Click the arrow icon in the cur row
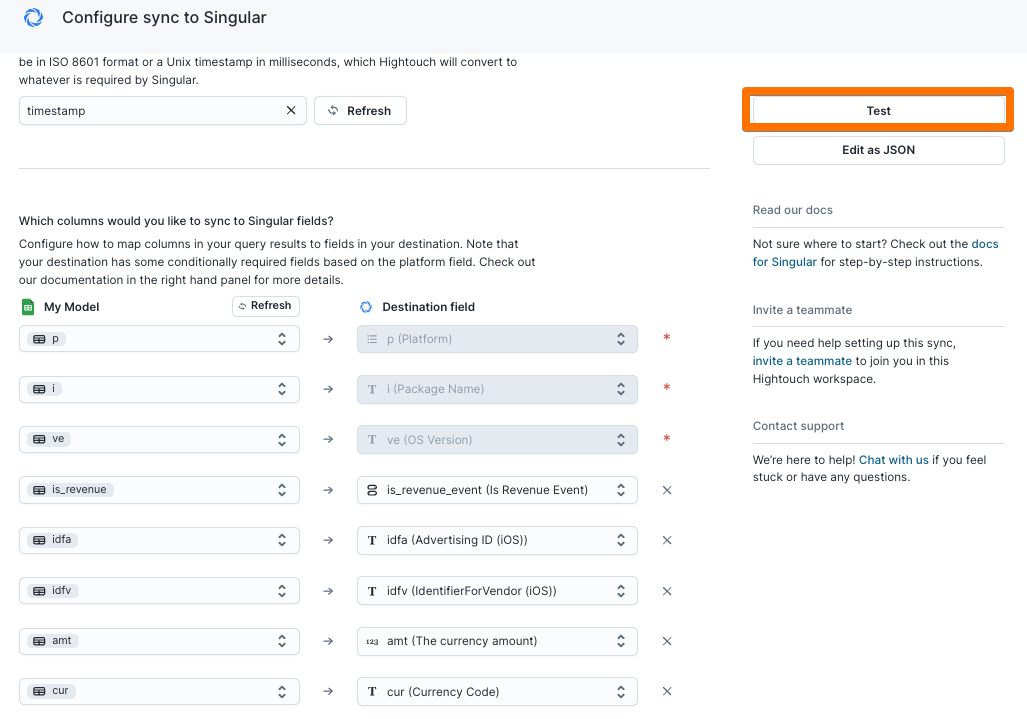Screen dimensions: 1027x719 pyautogui.click(x=328, y=691)
